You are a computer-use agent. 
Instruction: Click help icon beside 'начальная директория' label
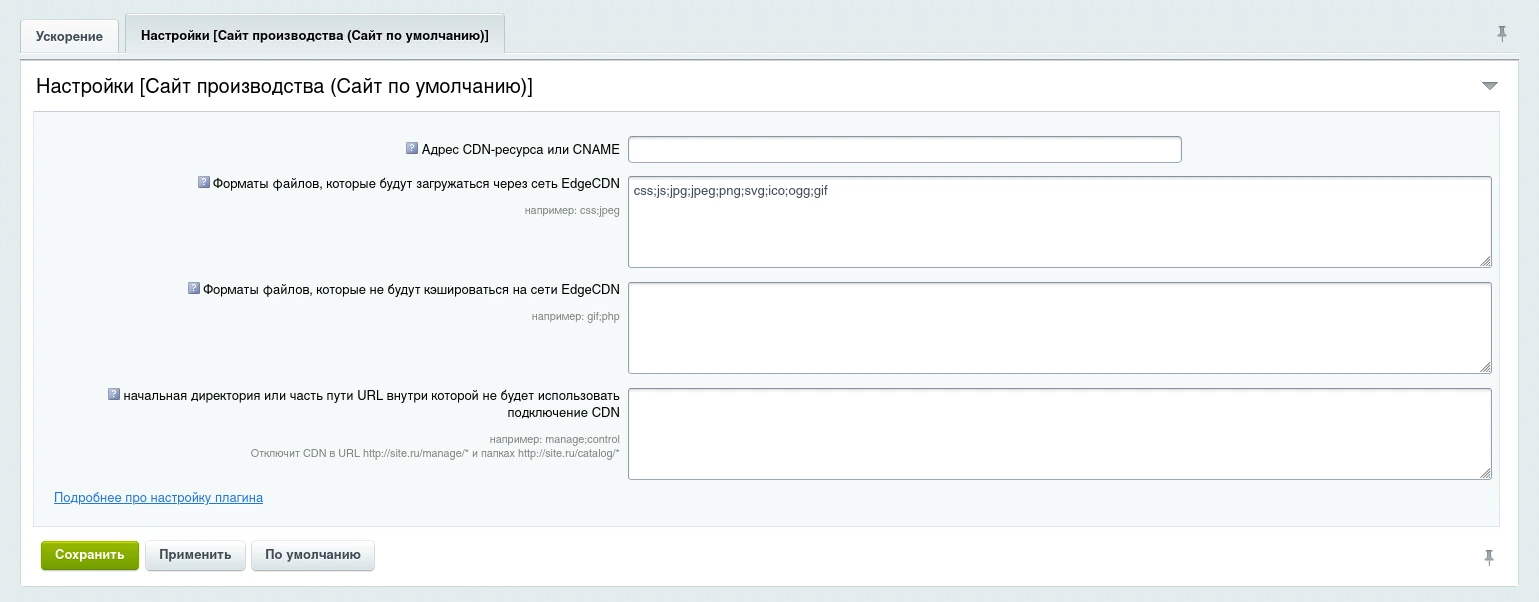pyautogui.click(x=114, y=395)
